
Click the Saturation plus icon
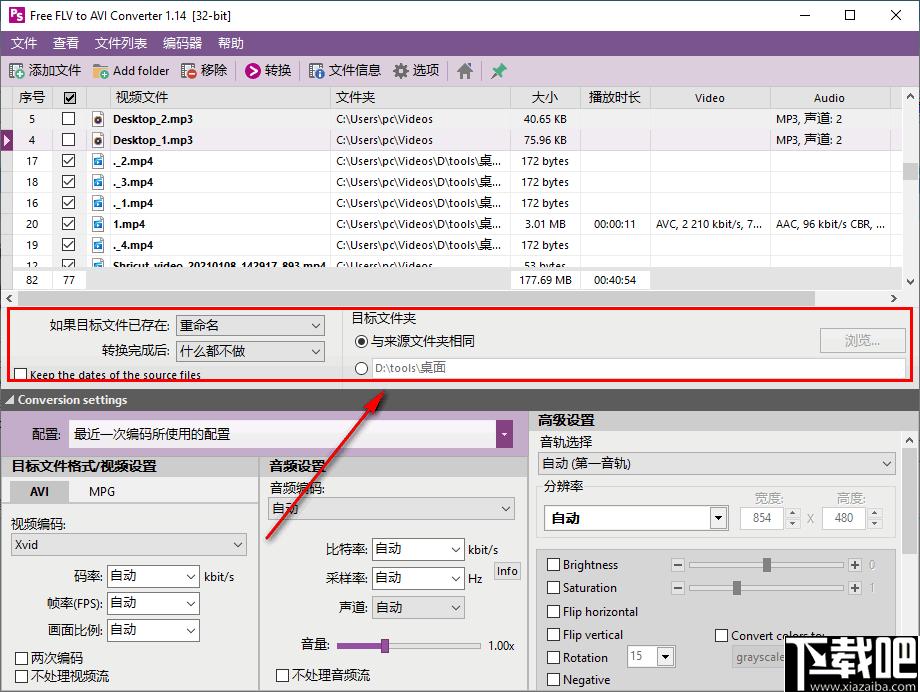tap(855, 588)
